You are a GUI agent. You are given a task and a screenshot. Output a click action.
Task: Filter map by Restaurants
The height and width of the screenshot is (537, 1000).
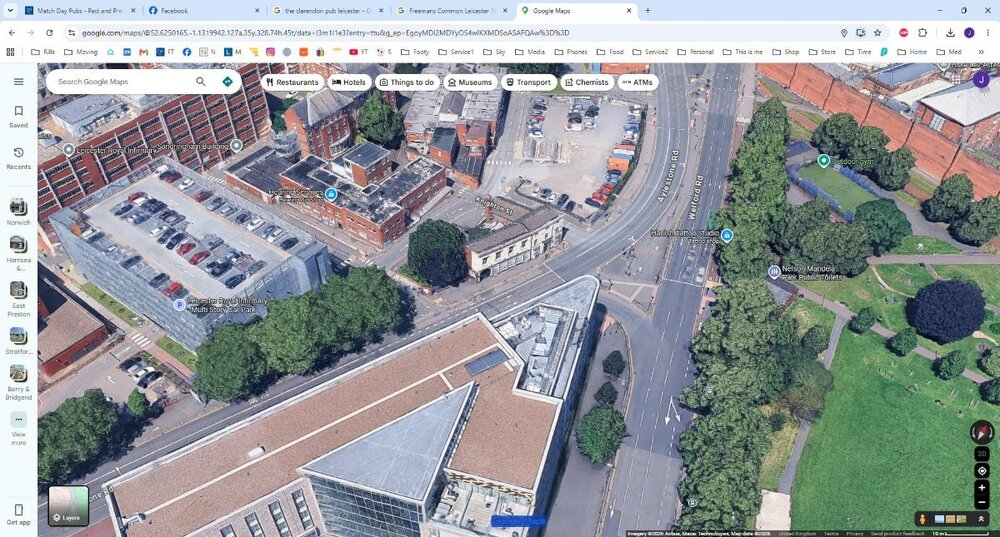tap(292, 82)
